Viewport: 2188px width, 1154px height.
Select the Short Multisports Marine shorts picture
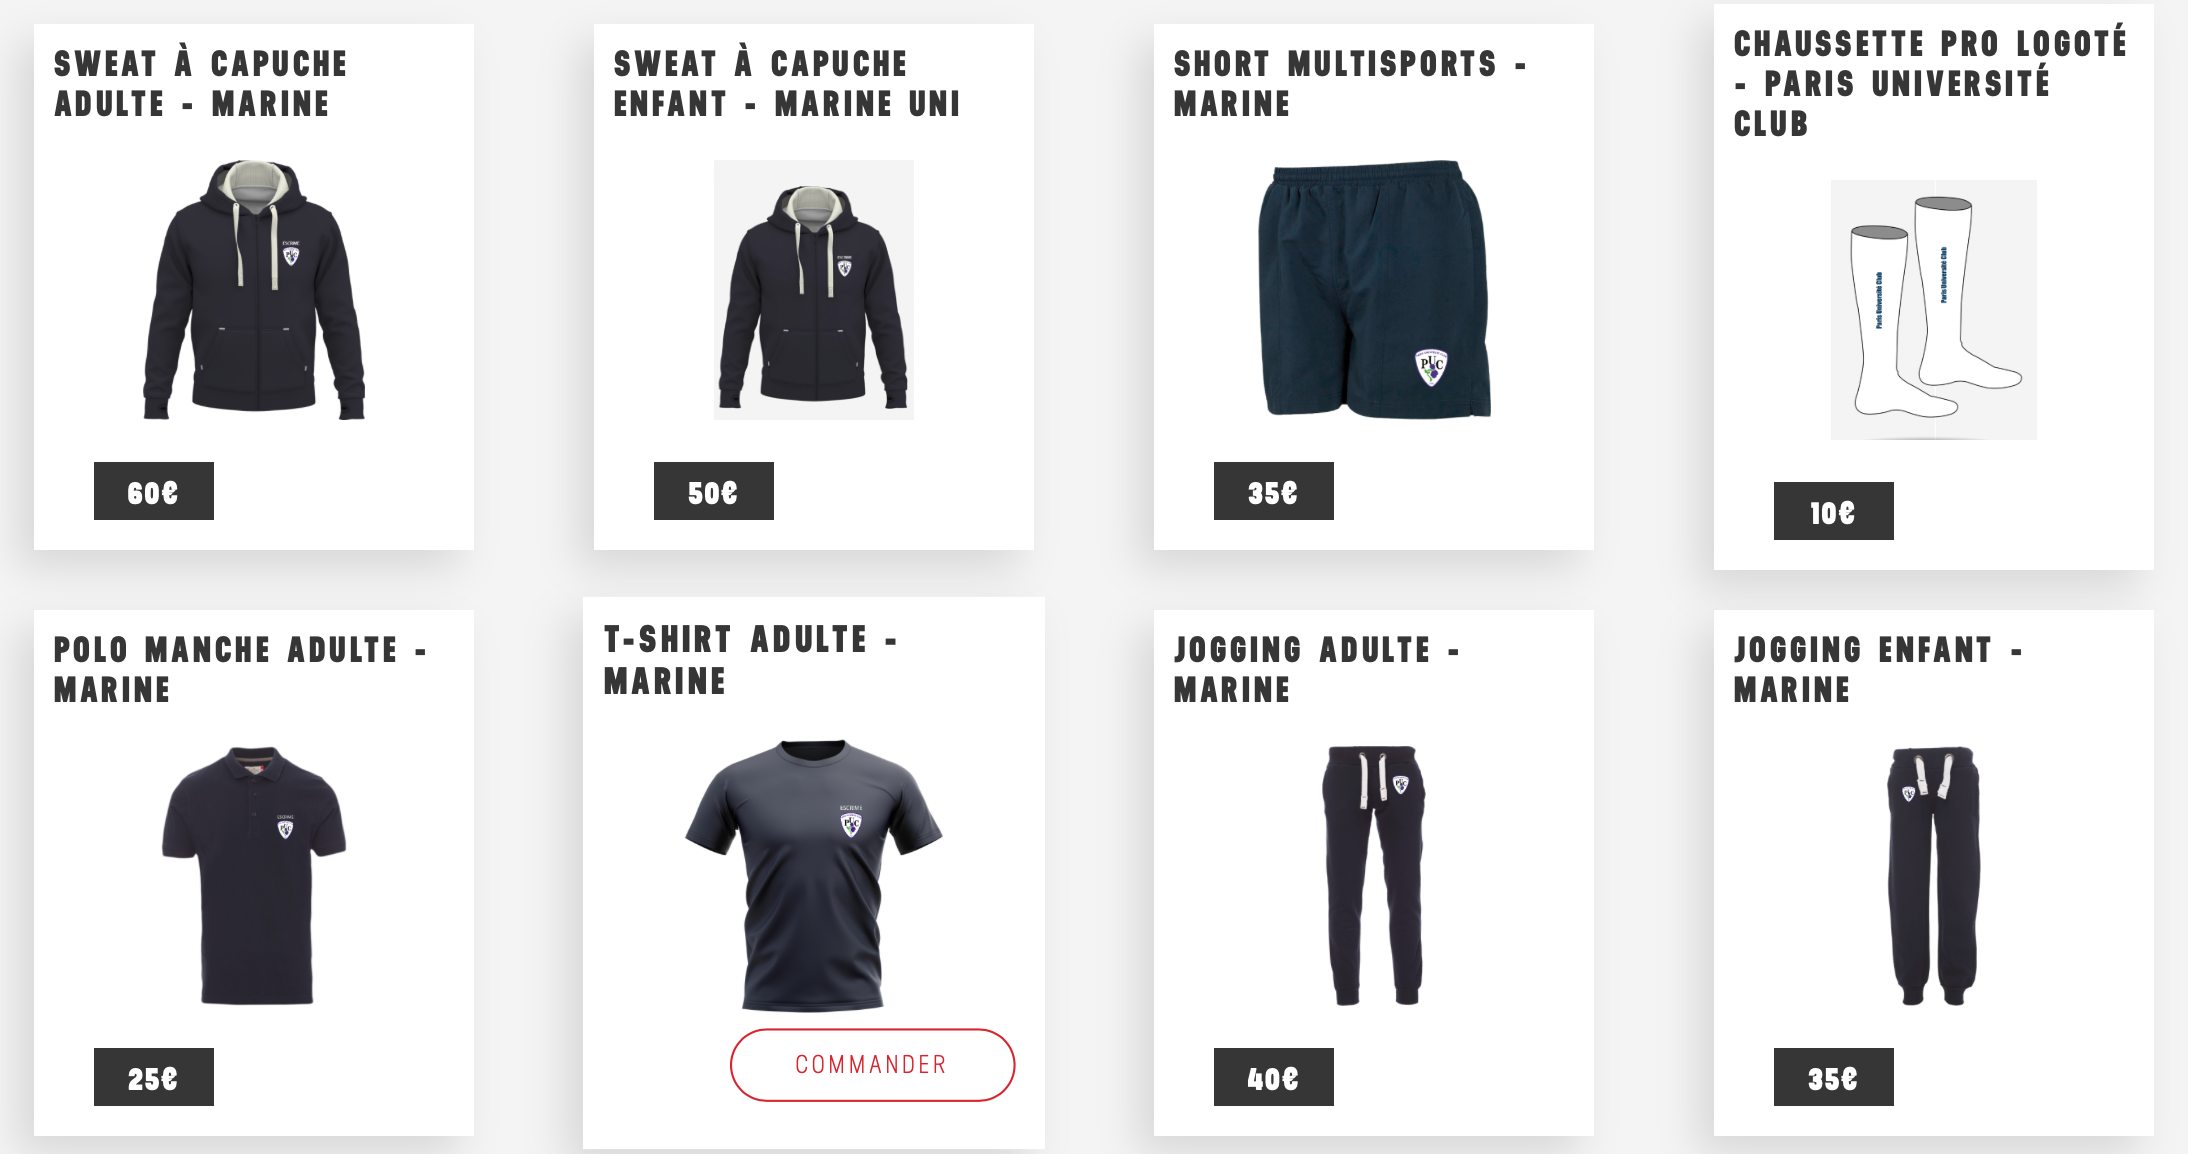1374,289
